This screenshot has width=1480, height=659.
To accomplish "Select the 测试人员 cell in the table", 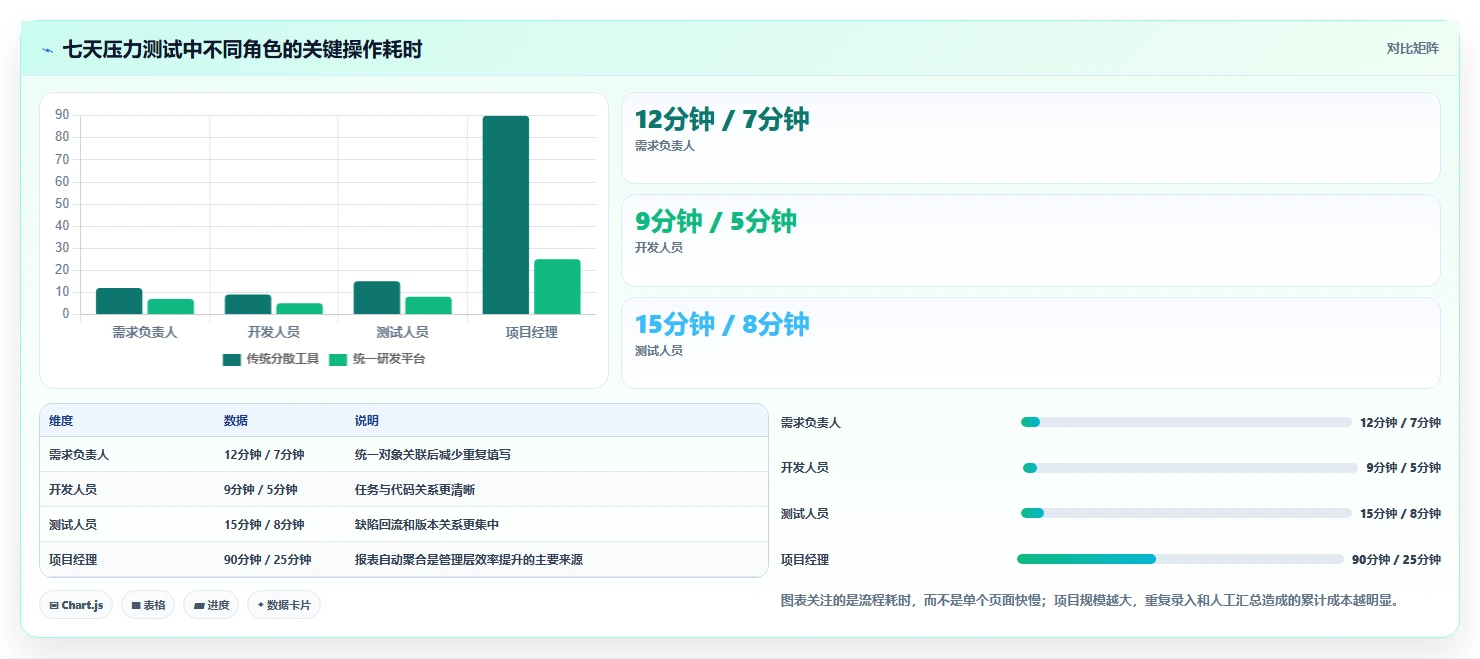I will tap(73, 525).
